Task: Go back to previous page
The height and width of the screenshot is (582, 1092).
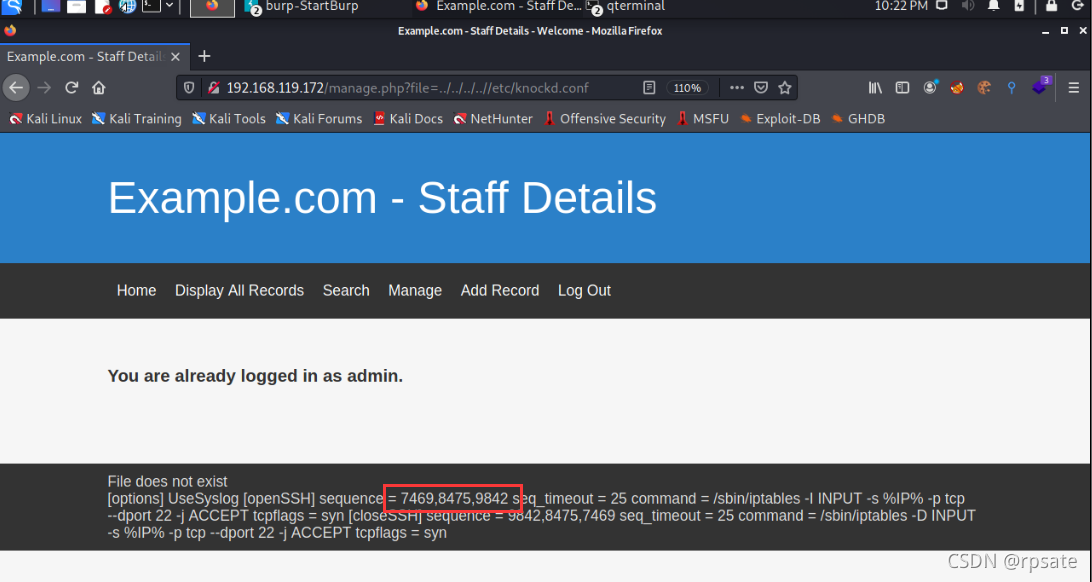Action: click(x=16, y=88)
